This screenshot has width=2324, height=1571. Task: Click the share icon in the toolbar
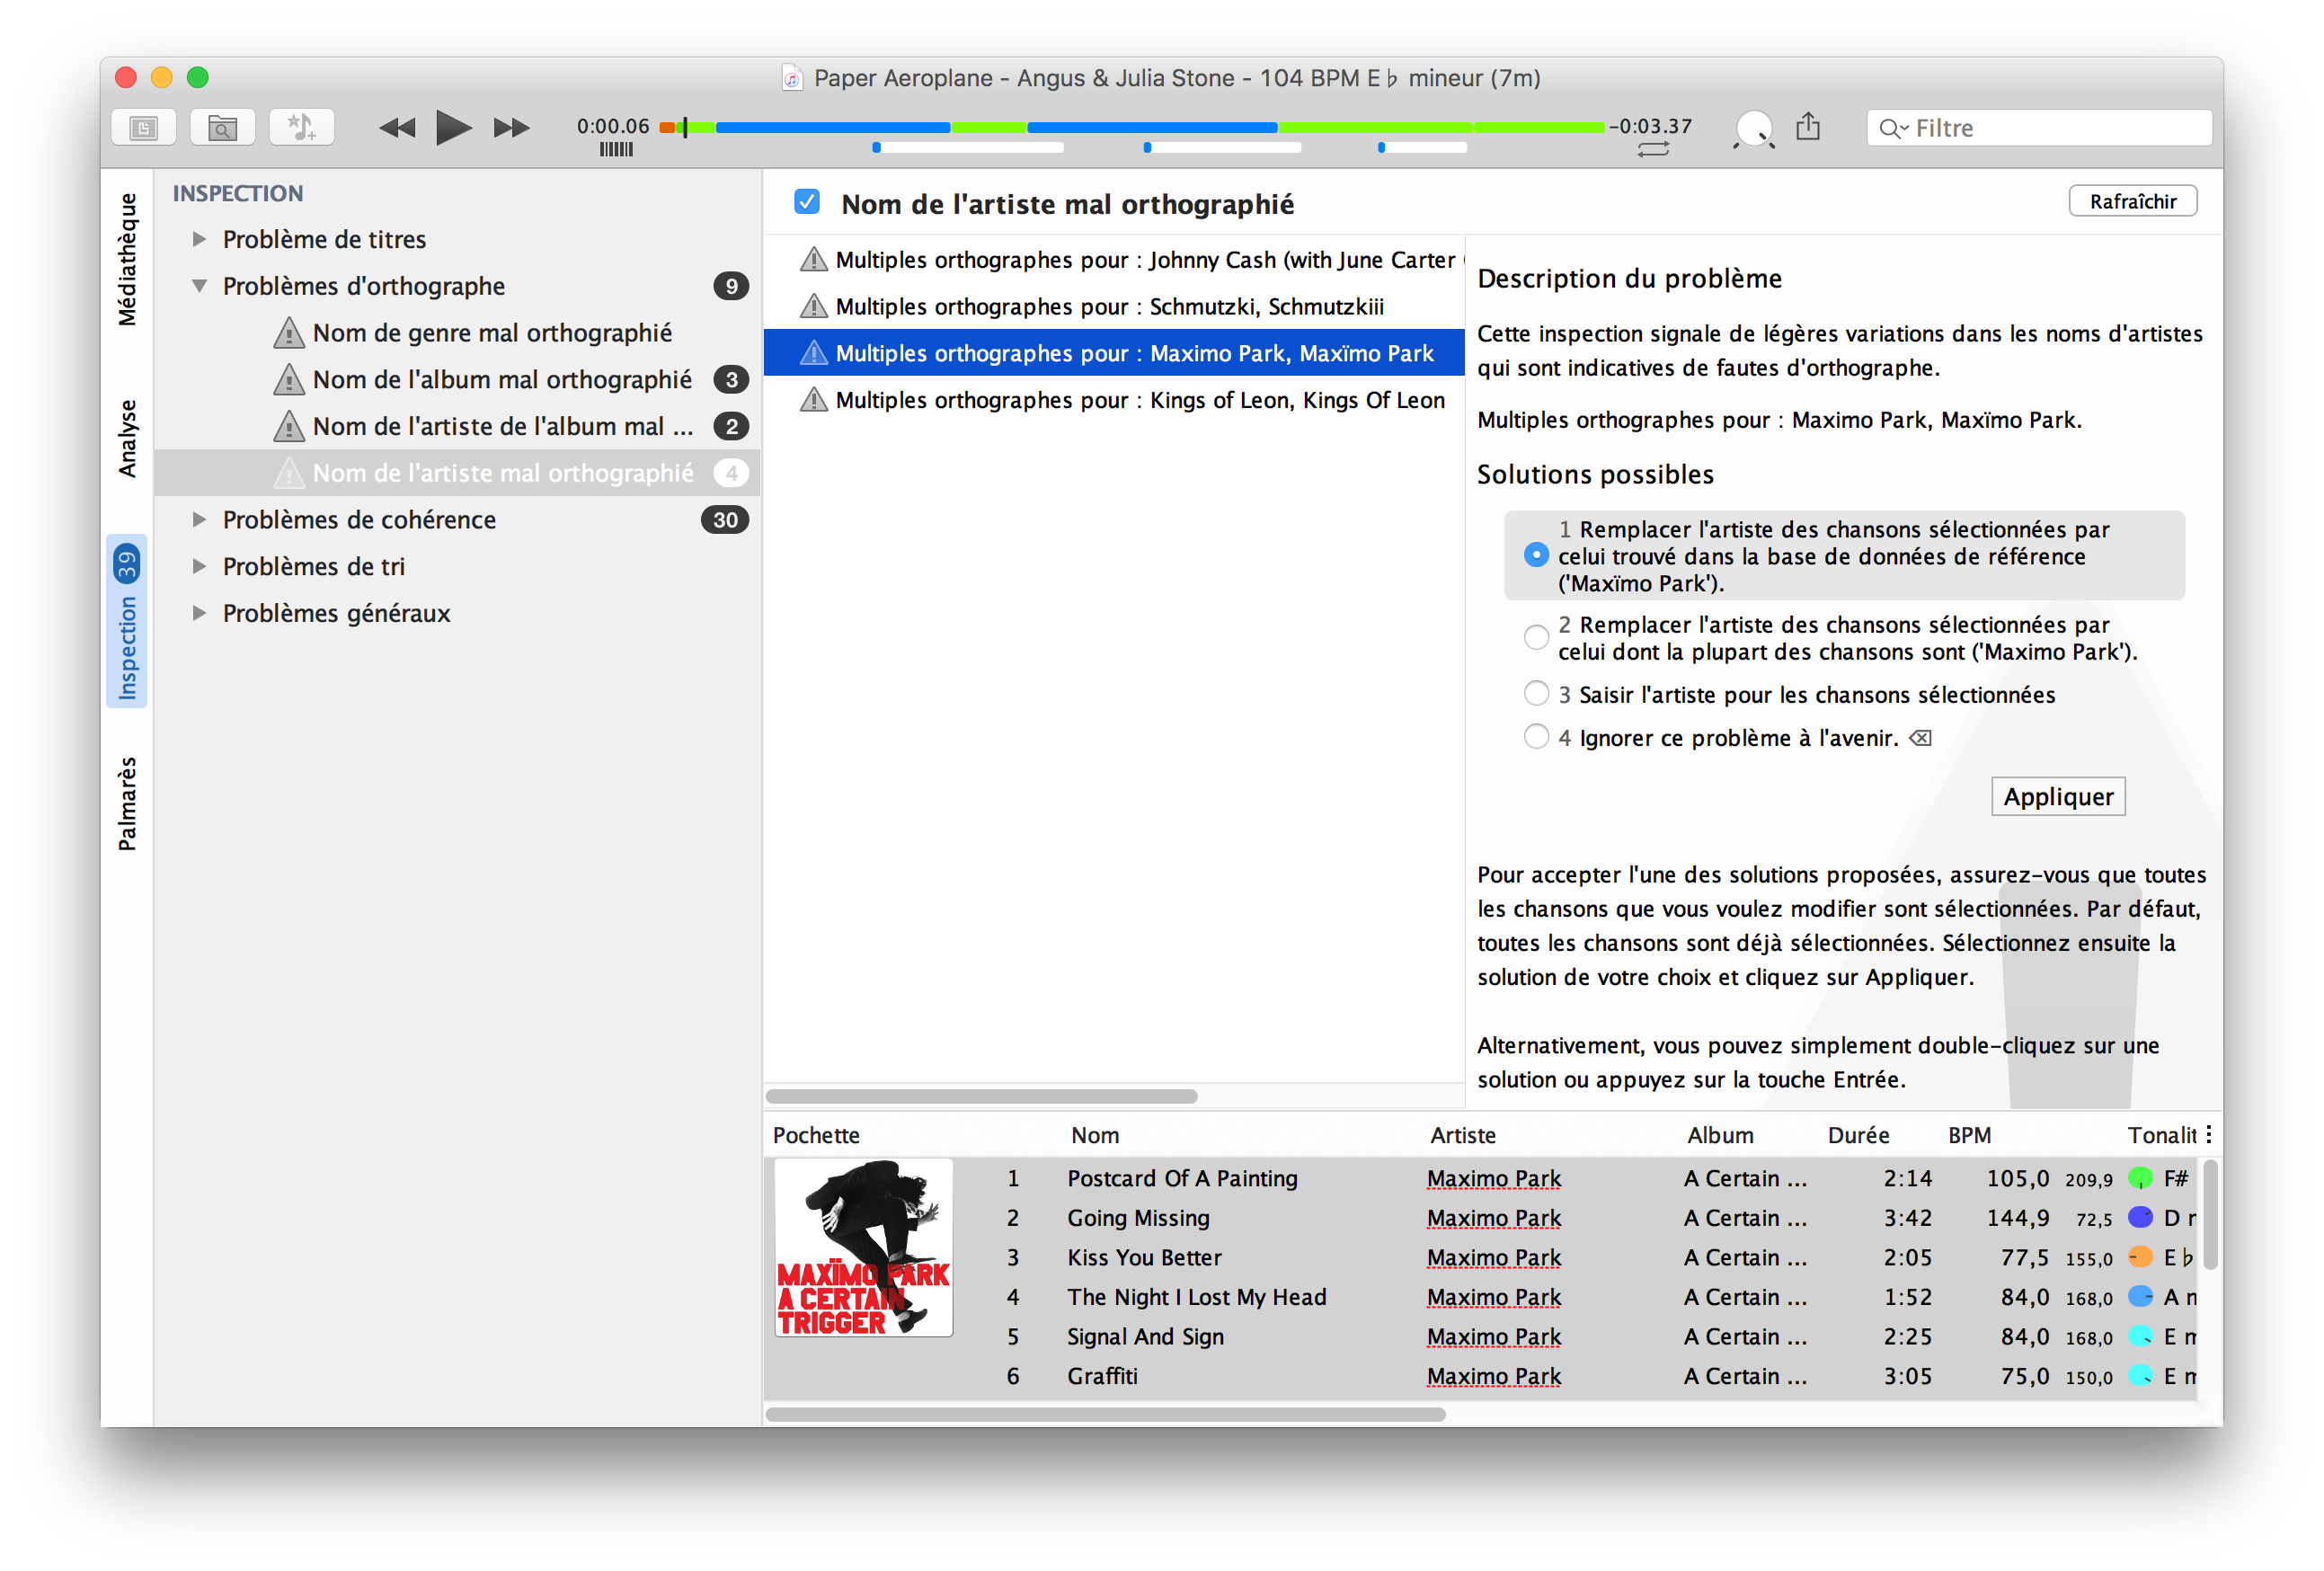pyautogui.click(x=1807, y=127)
